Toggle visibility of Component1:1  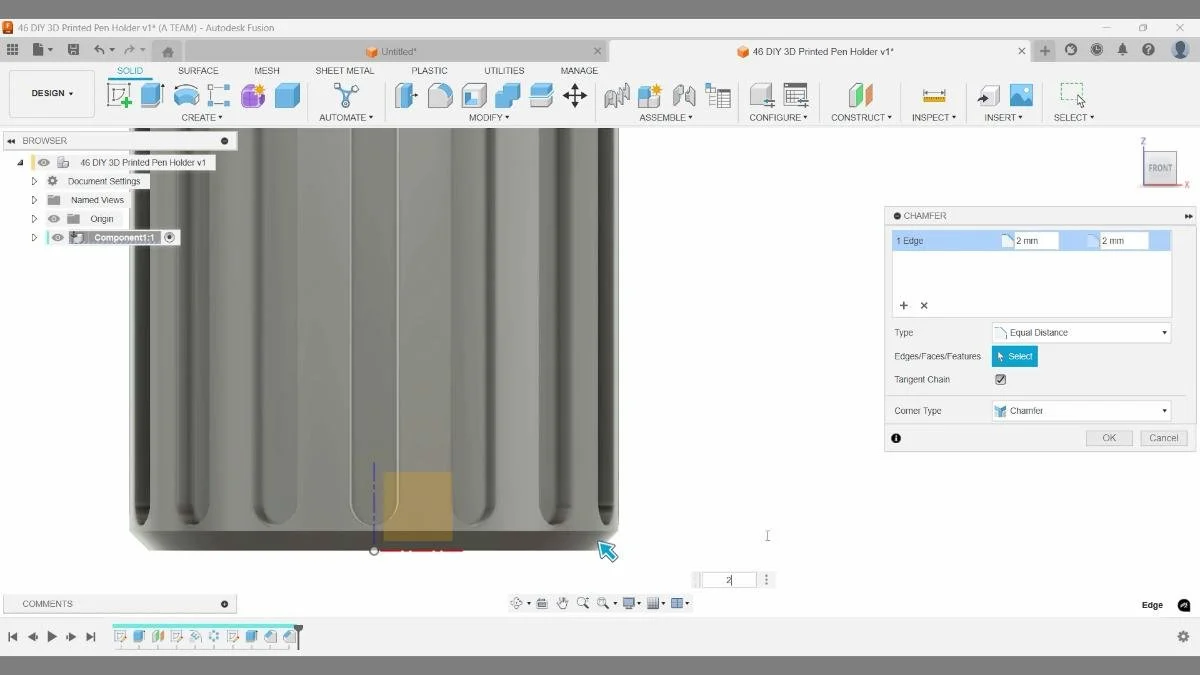pyautogui.click(x=58, y=238)
